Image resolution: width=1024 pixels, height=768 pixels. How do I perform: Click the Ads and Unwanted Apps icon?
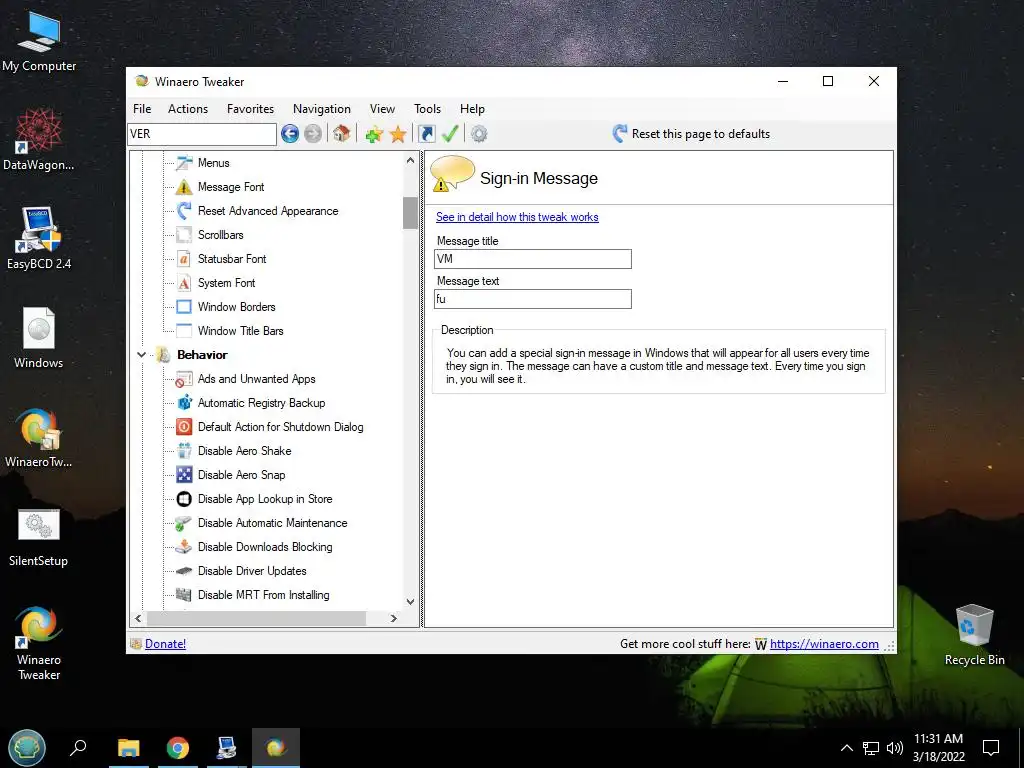tap(184, 379)
